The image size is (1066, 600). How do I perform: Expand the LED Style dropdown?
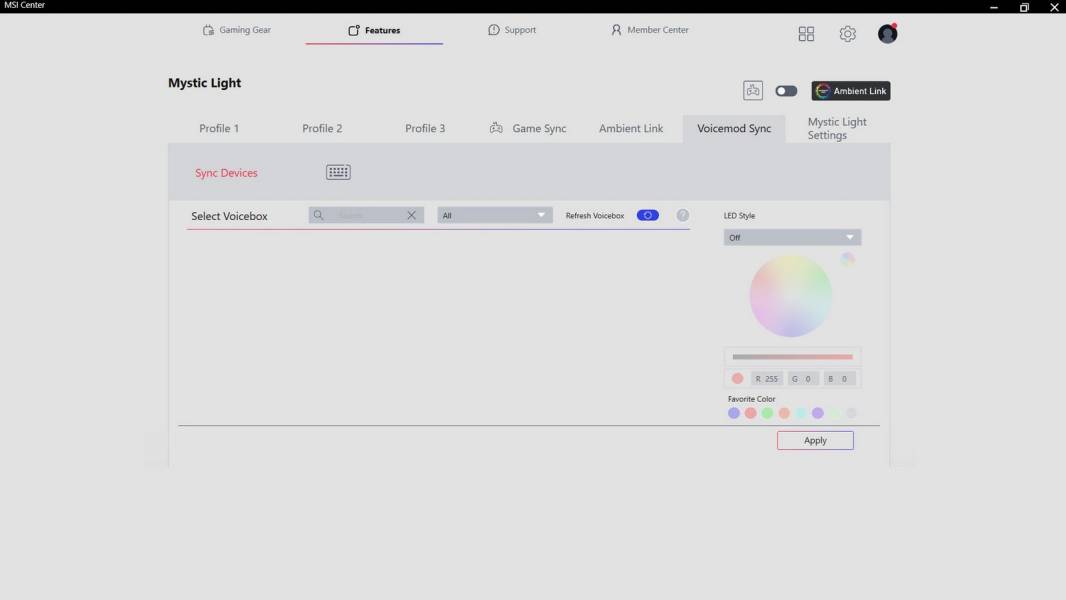coord(792,238)
